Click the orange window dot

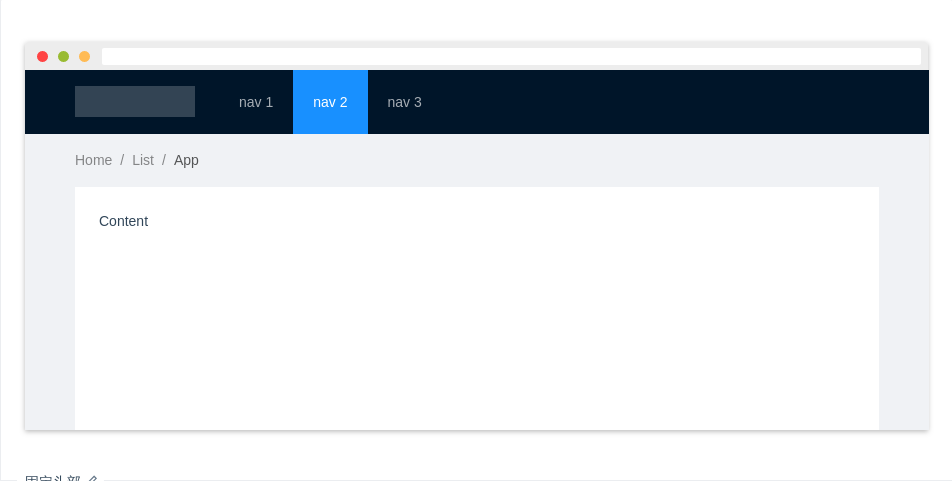84,56
